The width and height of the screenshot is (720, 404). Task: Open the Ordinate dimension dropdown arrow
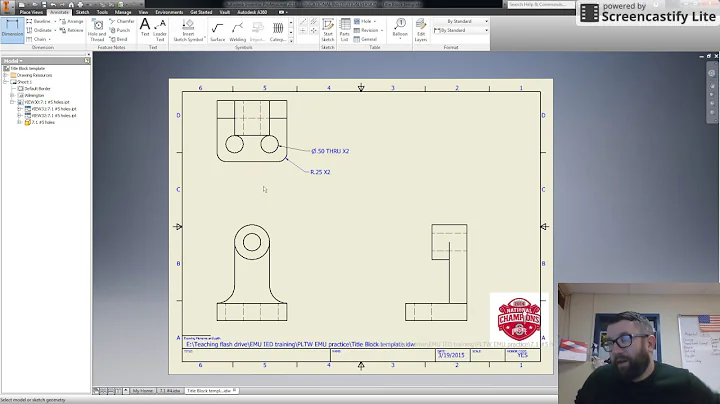tap(55, 30)
